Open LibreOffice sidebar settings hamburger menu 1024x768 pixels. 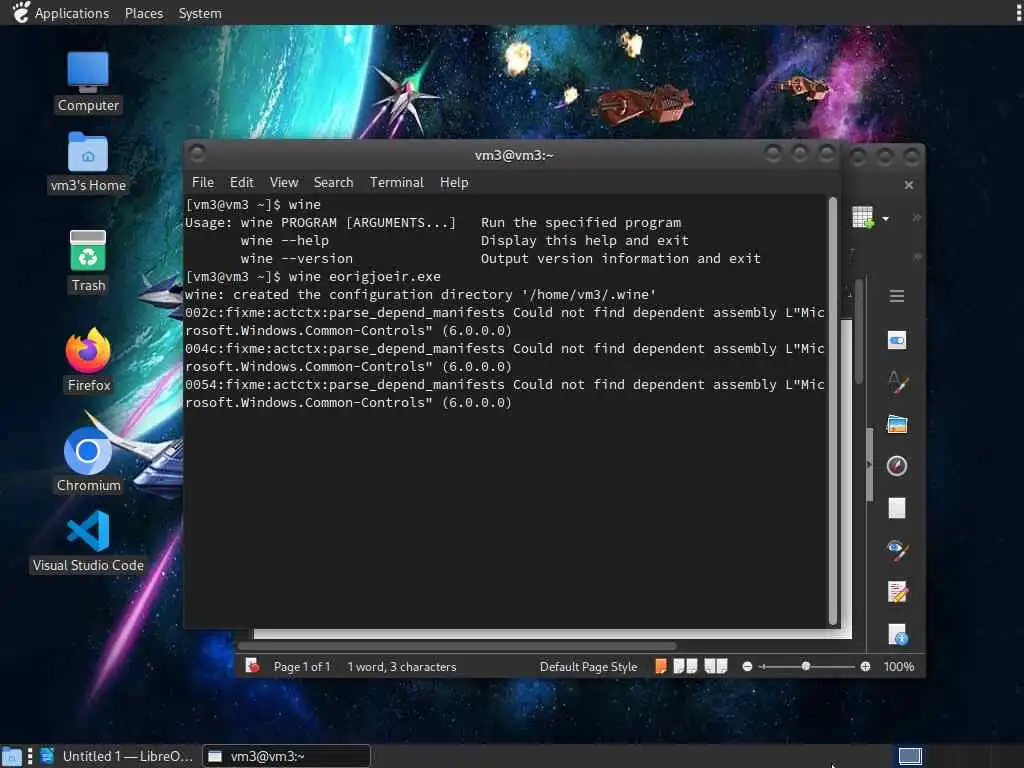point(897,296)
